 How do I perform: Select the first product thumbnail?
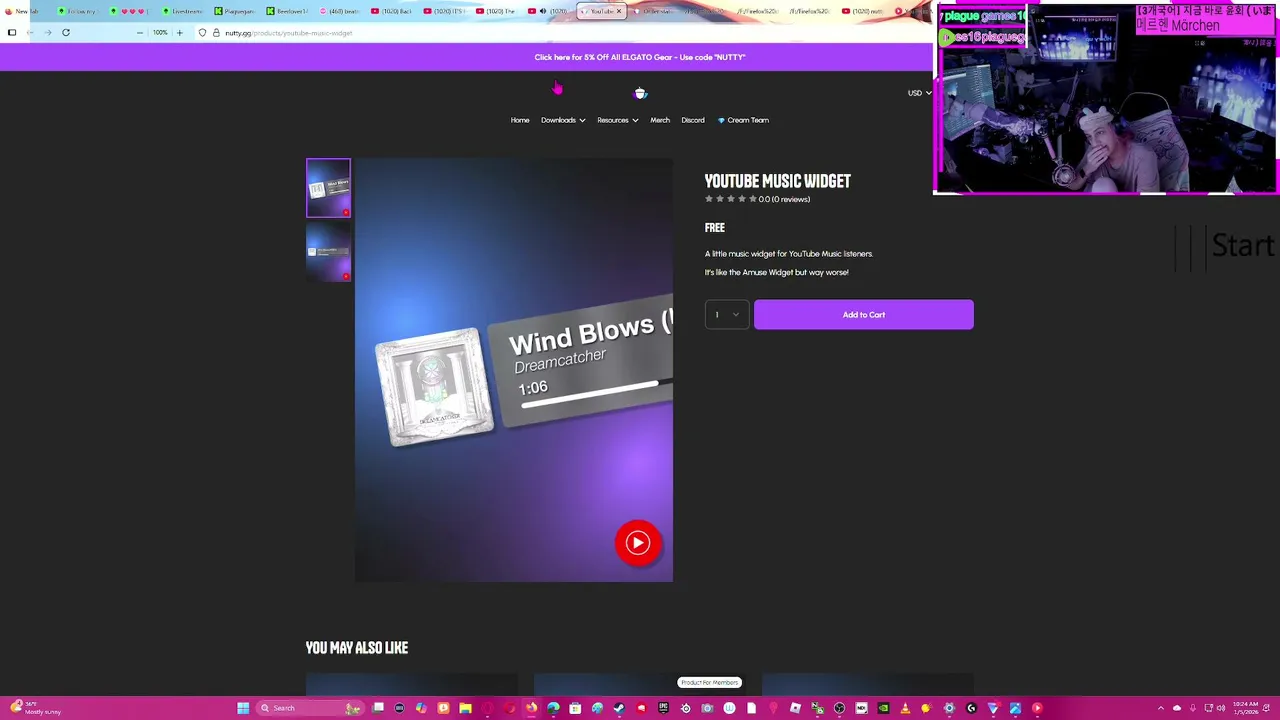[x=328, y=188]
